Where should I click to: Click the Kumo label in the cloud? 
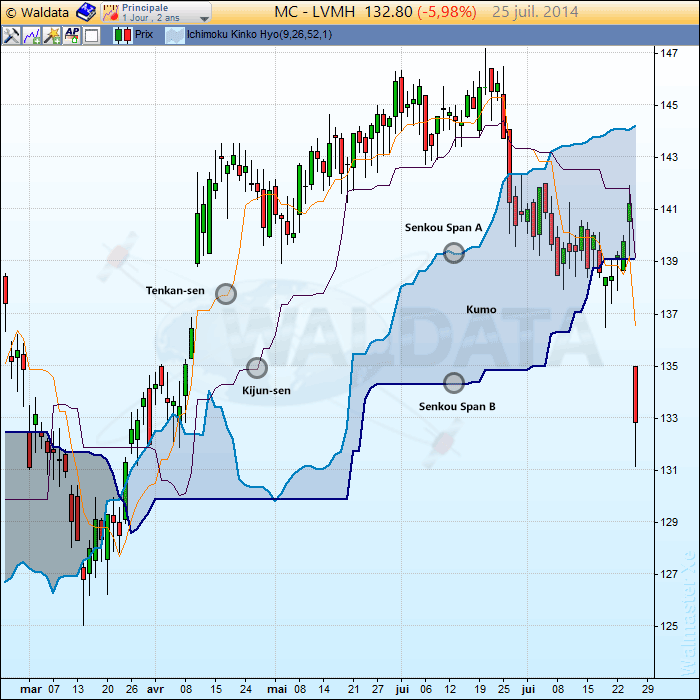[481, 309]
